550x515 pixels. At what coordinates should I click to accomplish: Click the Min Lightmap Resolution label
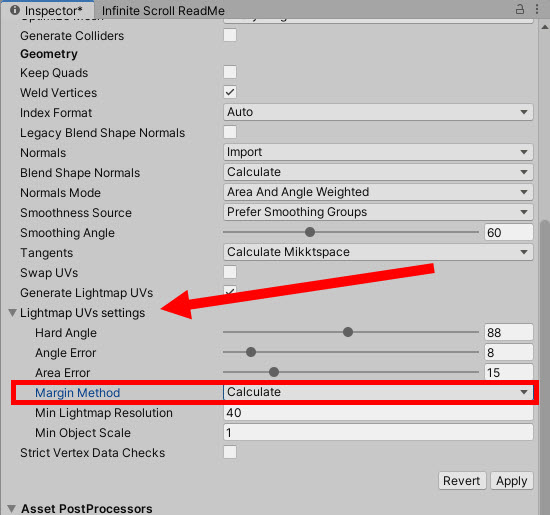tap(104, 413)
